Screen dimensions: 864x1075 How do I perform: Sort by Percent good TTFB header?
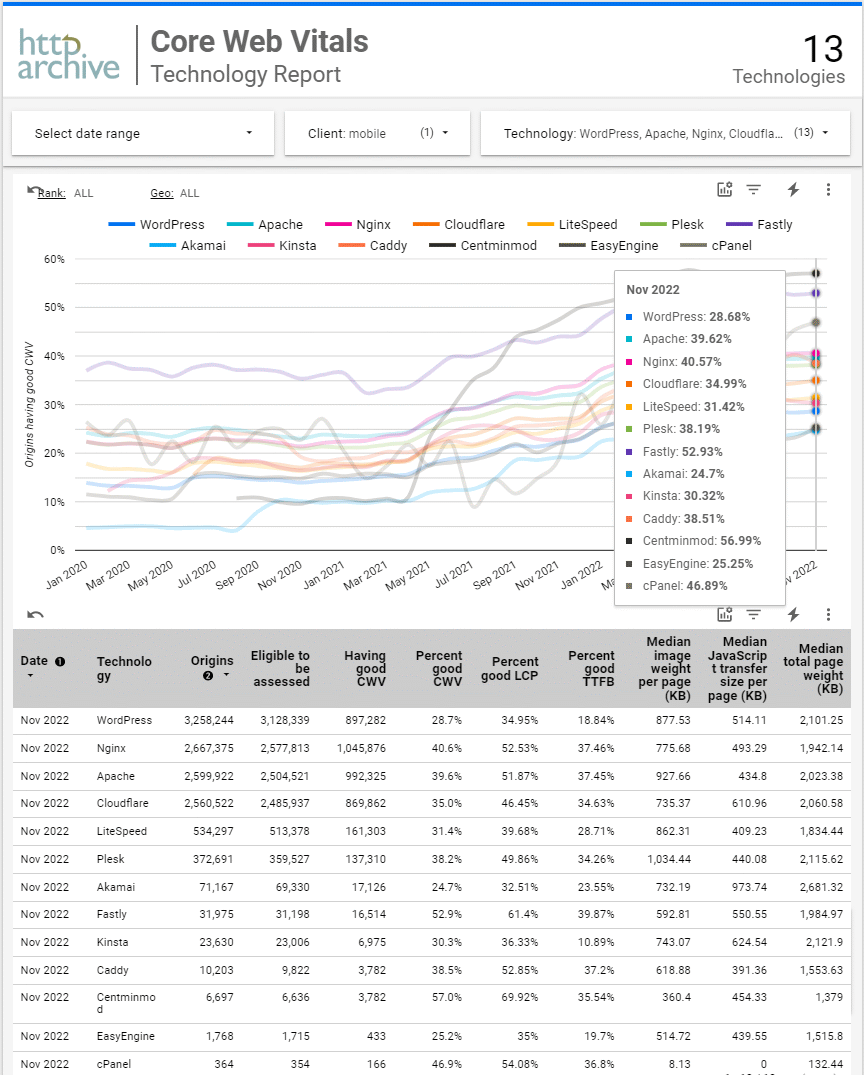(591, 668)
